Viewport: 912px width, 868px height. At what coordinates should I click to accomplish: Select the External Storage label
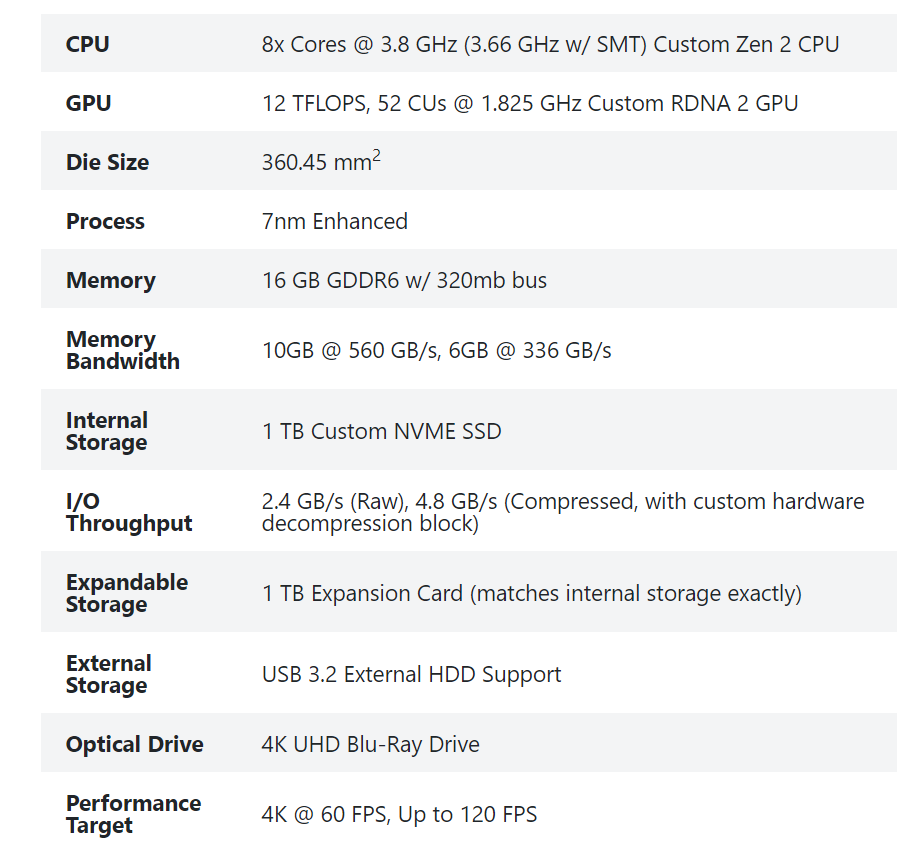(x=109, y=674)
